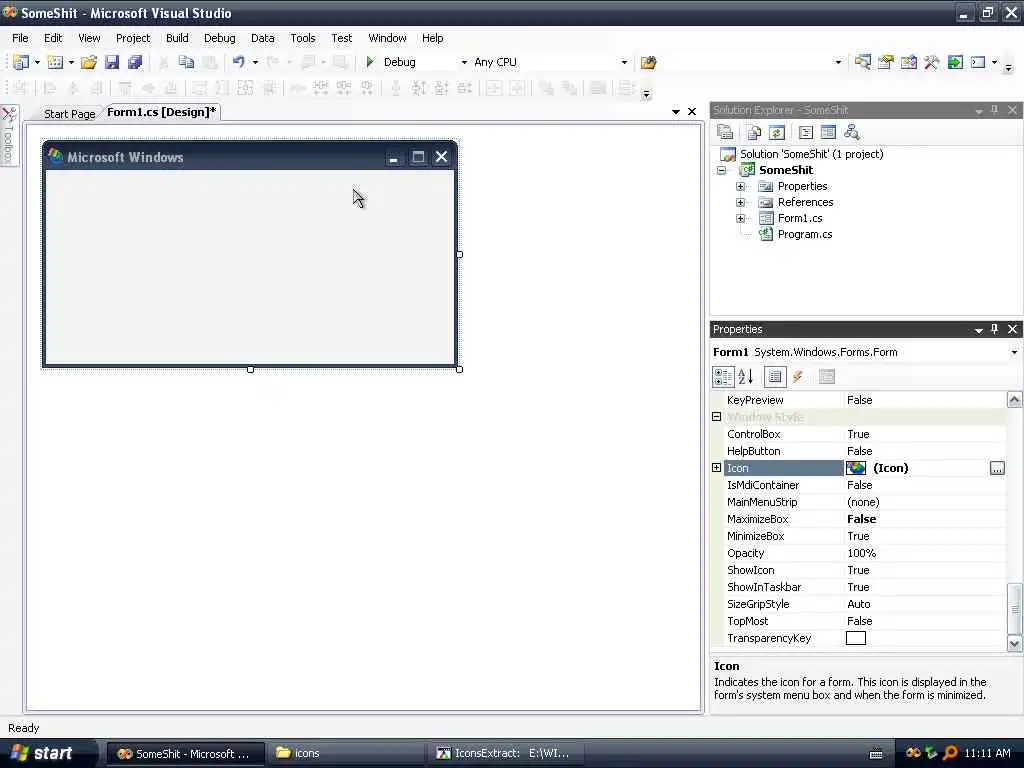Click the Copy toolbar icon
This screenshot has width=1024, height=768.
coord(187,62)
